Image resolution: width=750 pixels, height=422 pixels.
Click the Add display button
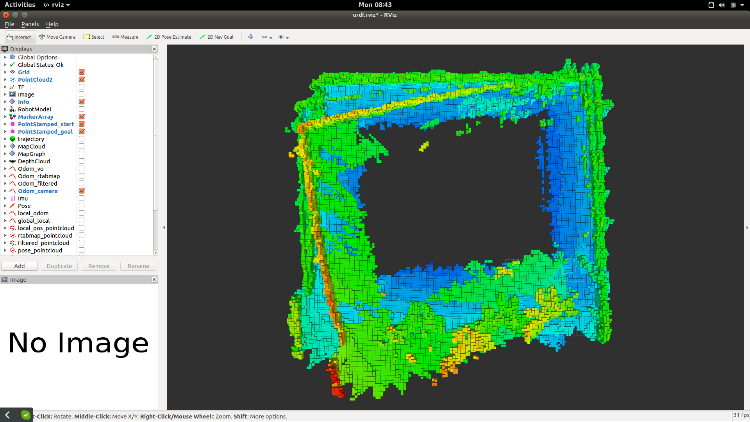pyautogui.click(x=19, y=266)
